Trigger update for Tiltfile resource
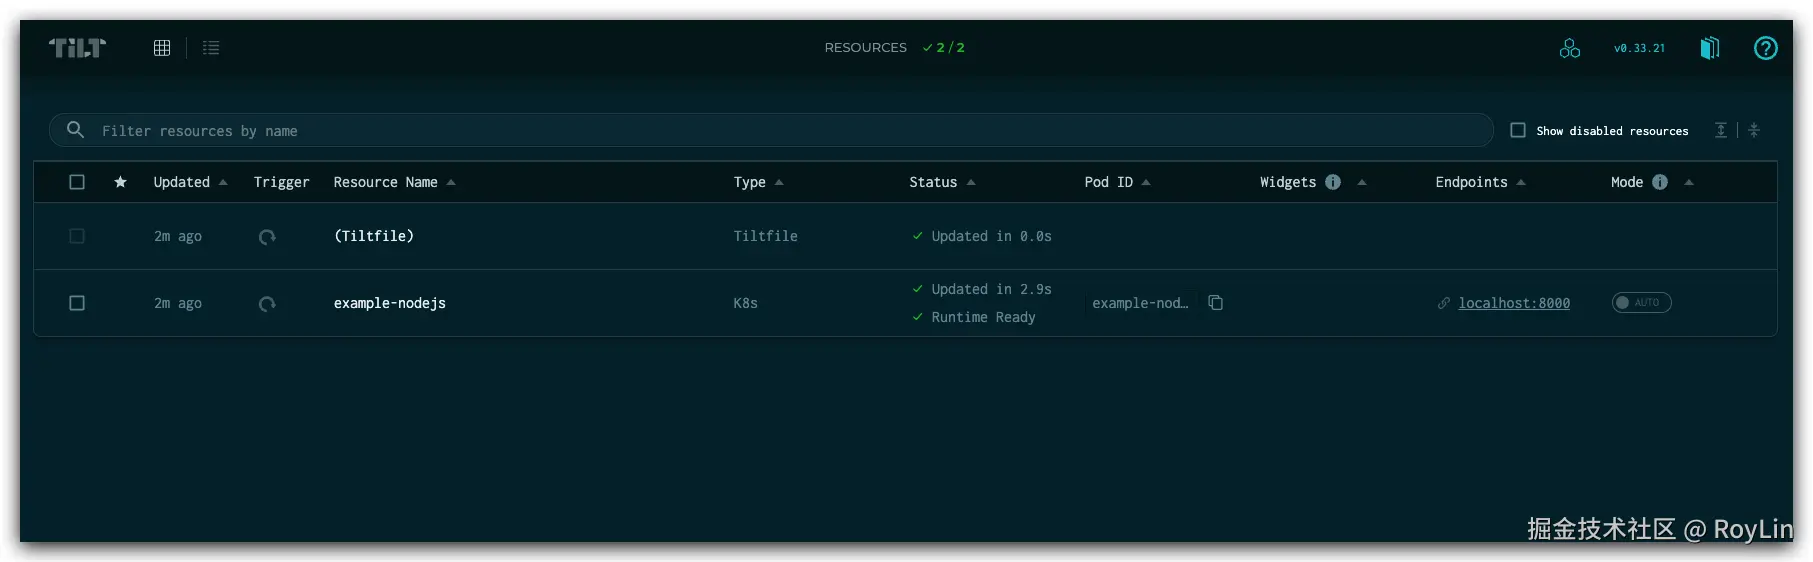The image size is (1813, 562). pyautogui.click(x=267, y=237)
